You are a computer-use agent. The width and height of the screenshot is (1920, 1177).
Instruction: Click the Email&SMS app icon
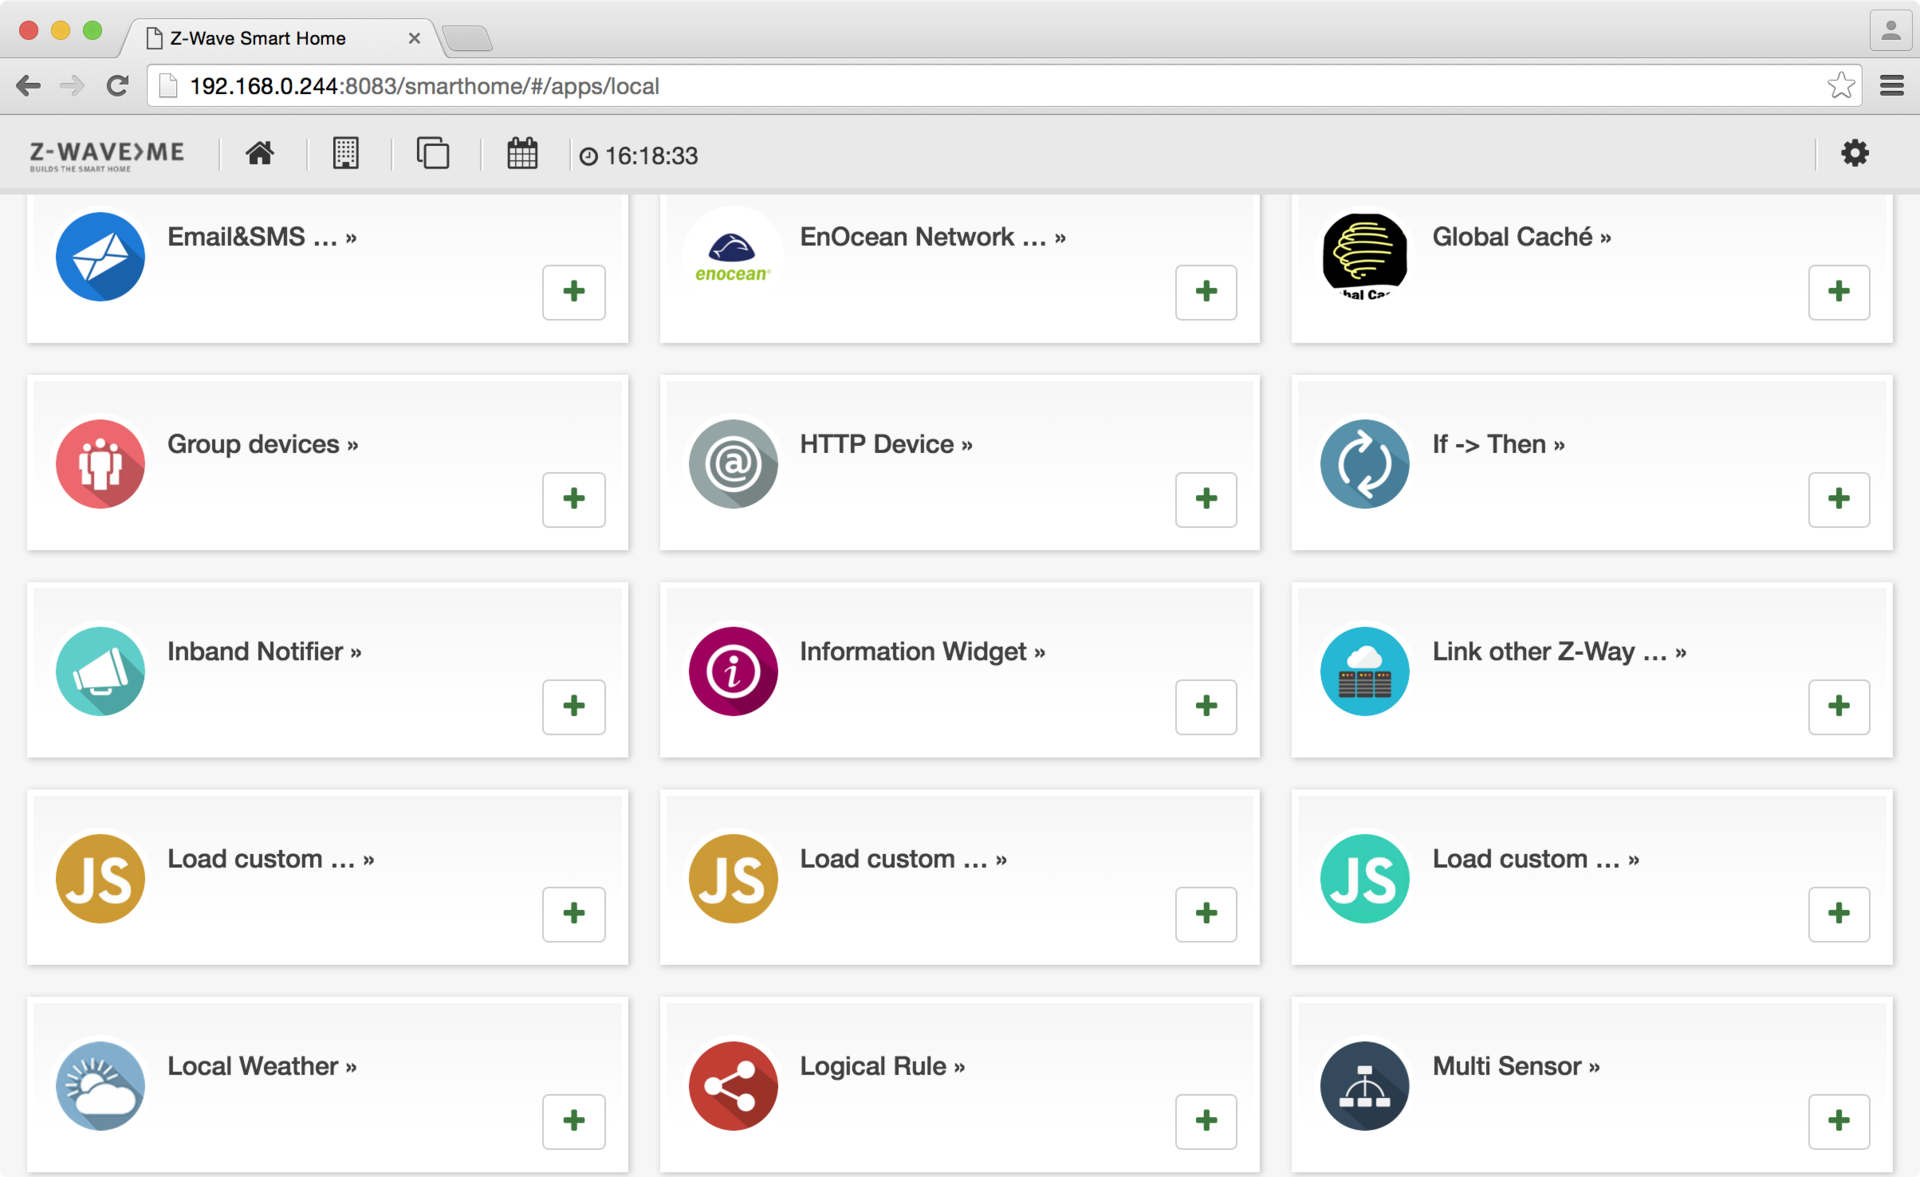coord(100,257)
